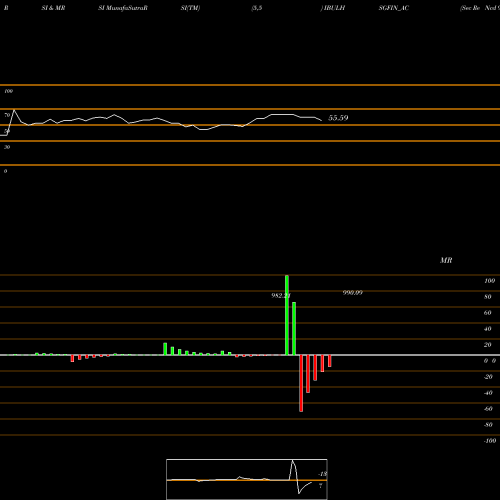Click the SI(TM) header text
This screenshot has height=500, width=500.
coord(190,8)
